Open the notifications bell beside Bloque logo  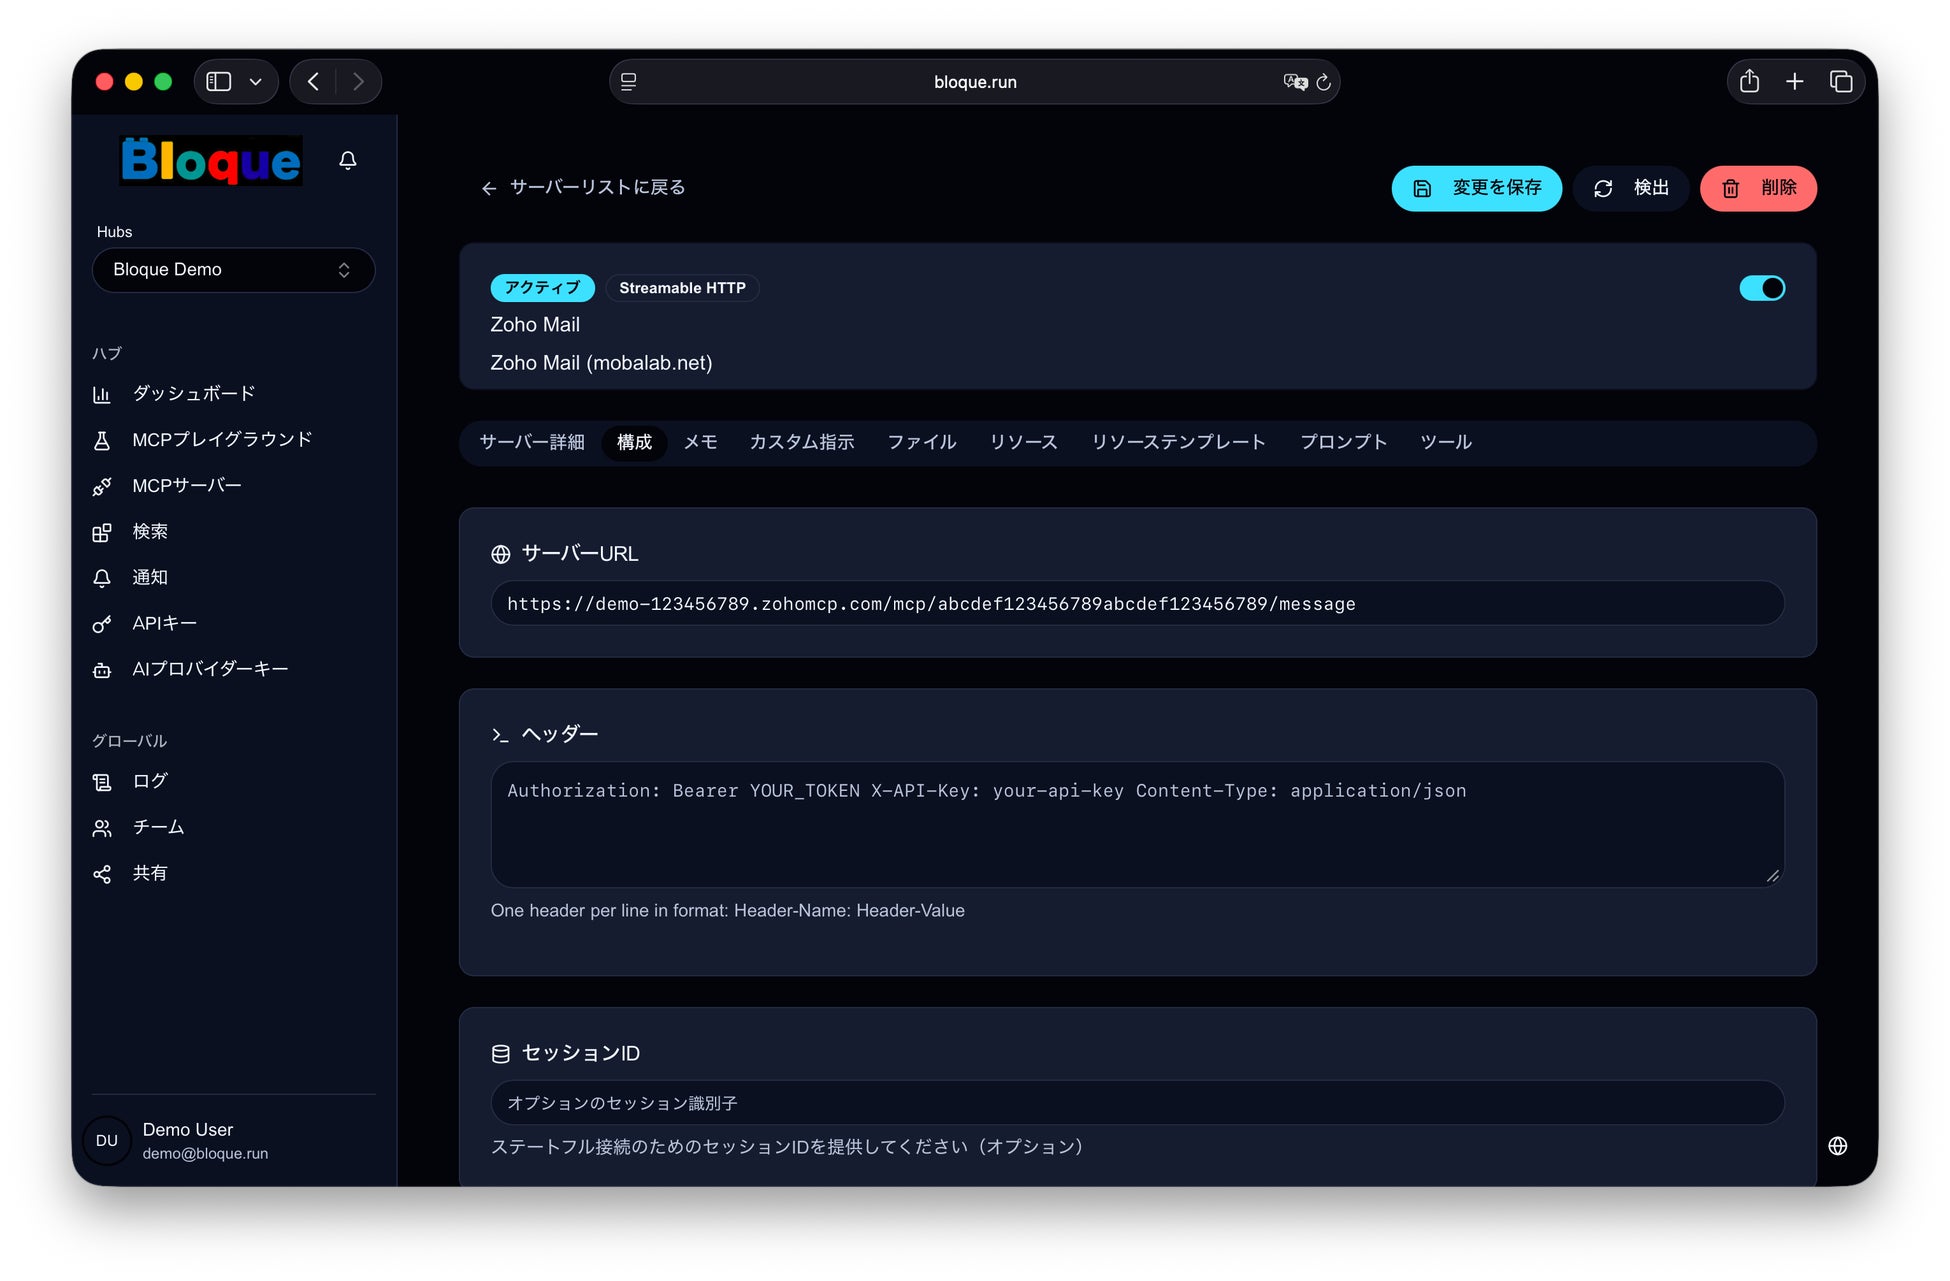(348, 160)
